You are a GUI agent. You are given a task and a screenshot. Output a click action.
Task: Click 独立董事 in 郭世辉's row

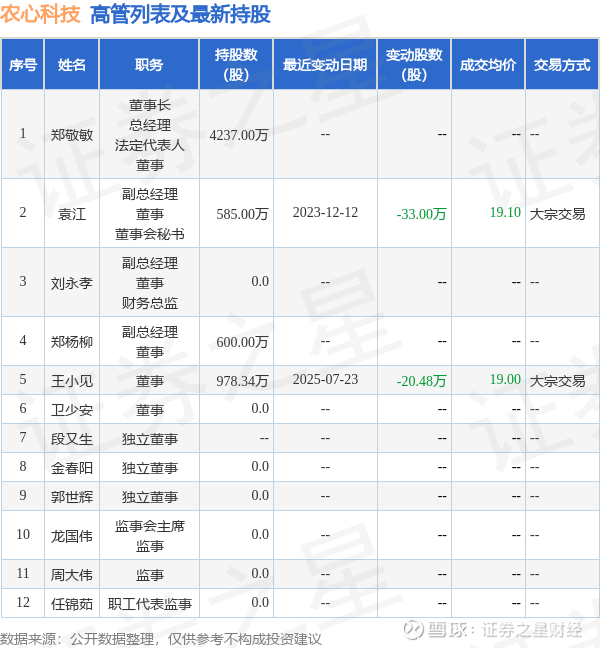click(x=150, y=497)
